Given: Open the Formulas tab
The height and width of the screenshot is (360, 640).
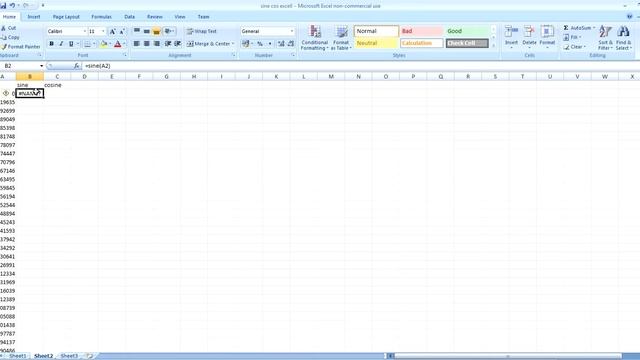Looking at the screenshot, I should coord(101,17).
